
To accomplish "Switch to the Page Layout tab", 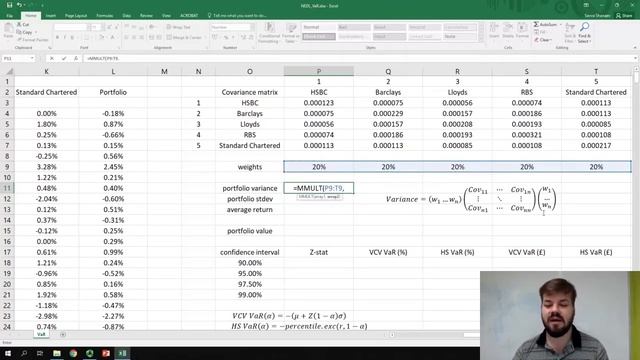I will [x=76, y=16].
